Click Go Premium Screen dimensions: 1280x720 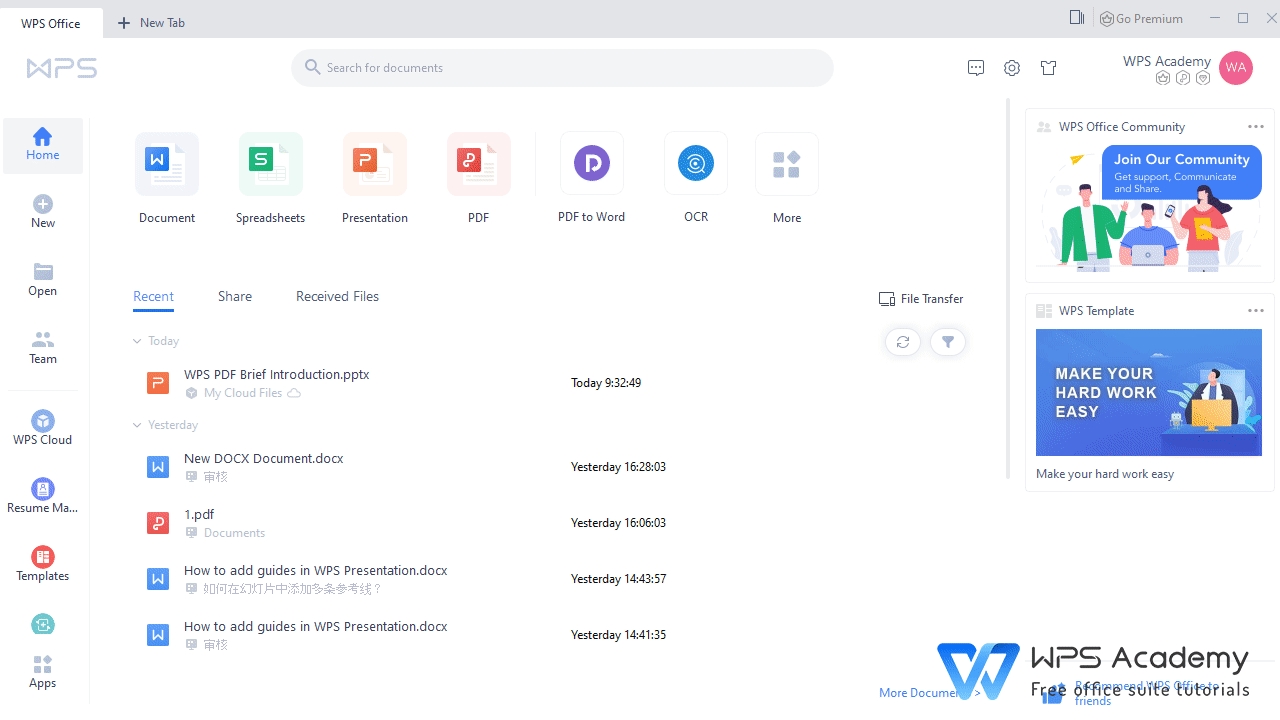click(x=1141, y=18)
